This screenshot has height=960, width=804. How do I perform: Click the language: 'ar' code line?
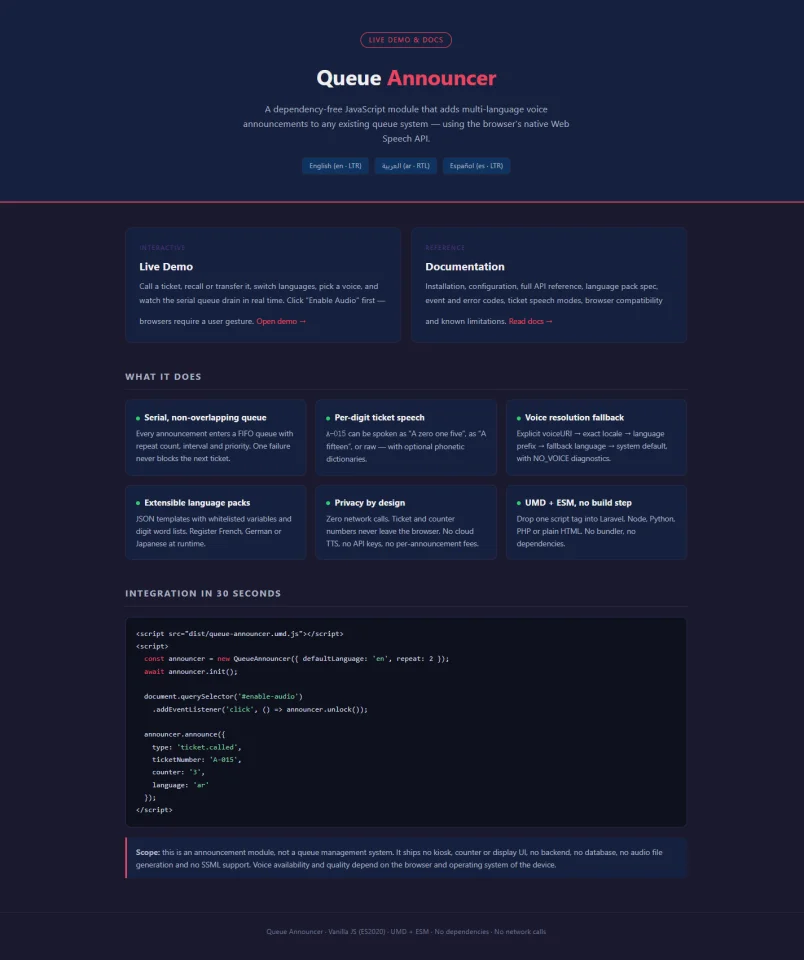tap(181, 785)
